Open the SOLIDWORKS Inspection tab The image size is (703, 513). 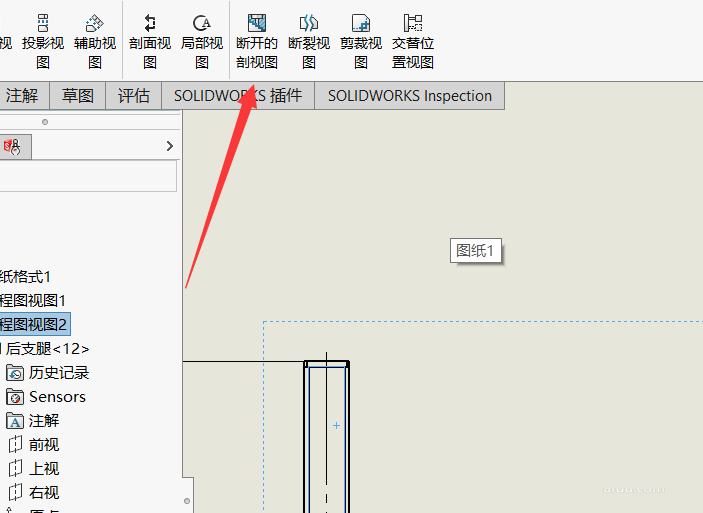click(410, 96)
